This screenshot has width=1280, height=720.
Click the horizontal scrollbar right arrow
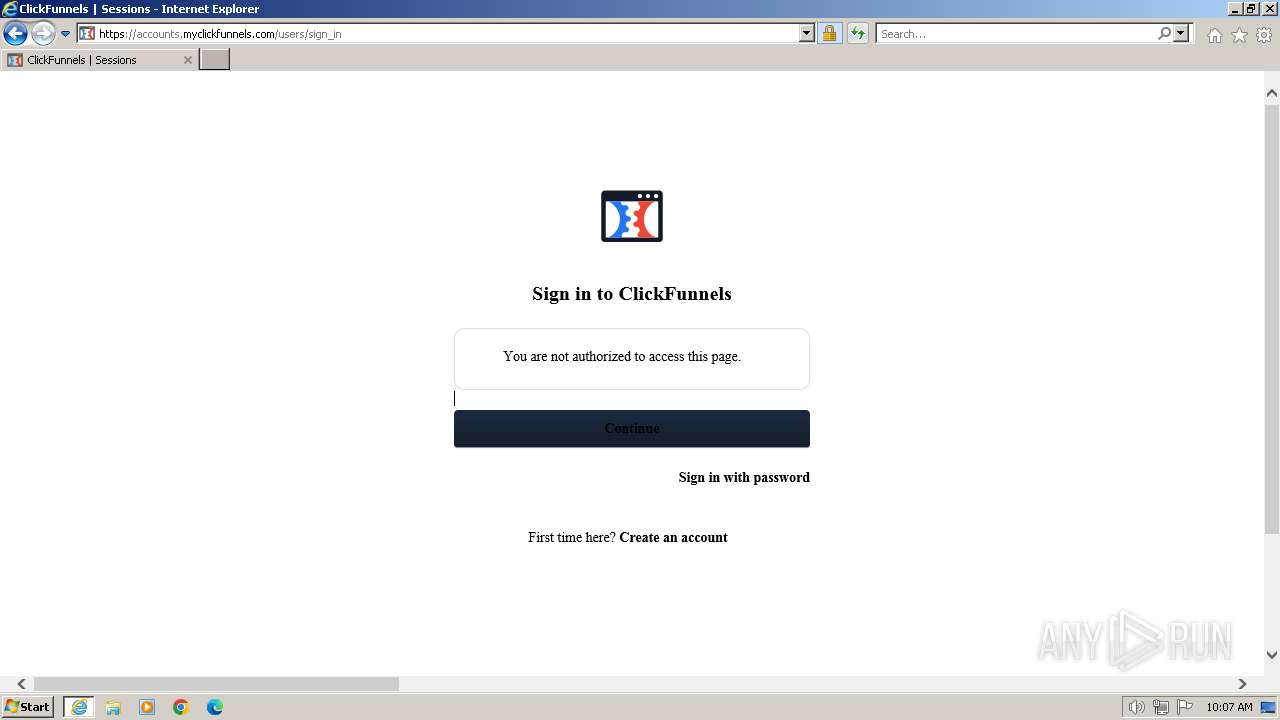1242,684
